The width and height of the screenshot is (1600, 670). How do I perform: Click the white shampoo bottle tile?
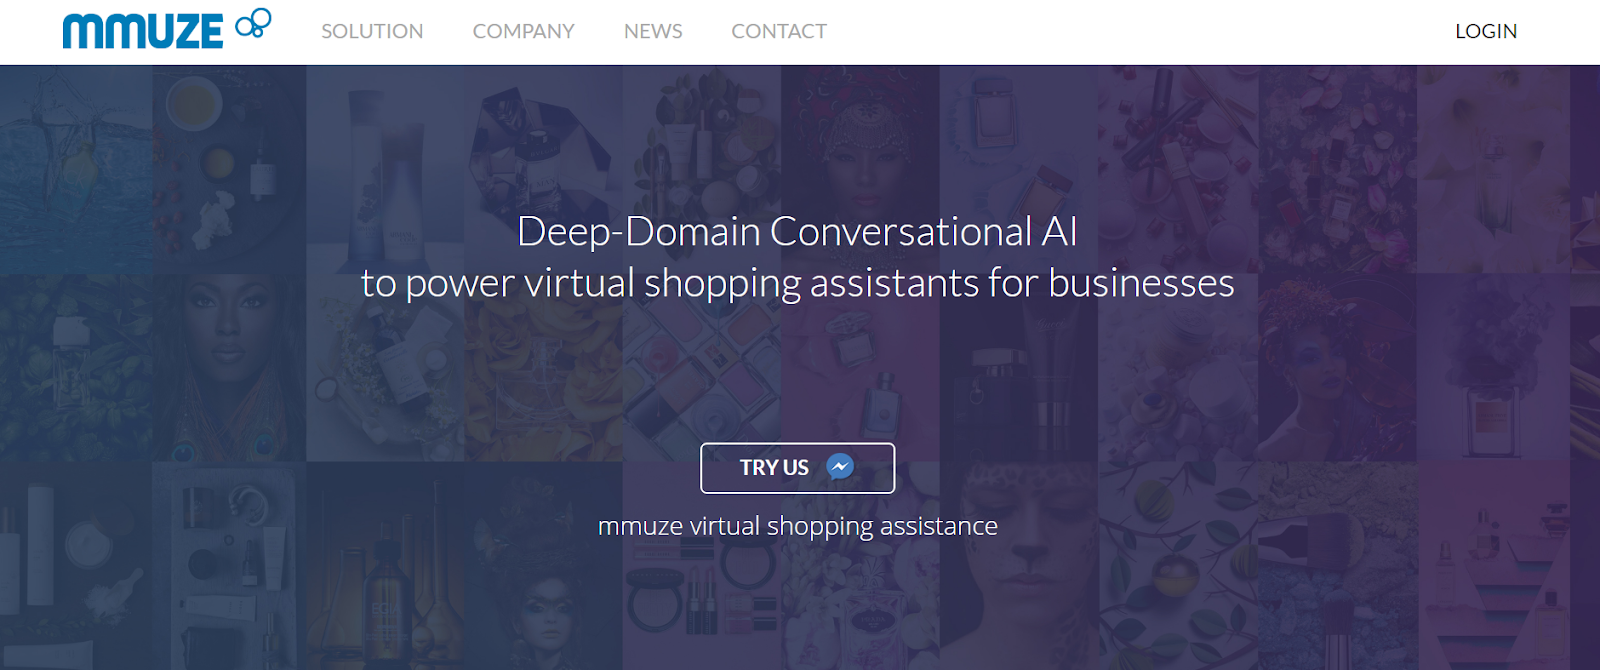pos(385,170)
